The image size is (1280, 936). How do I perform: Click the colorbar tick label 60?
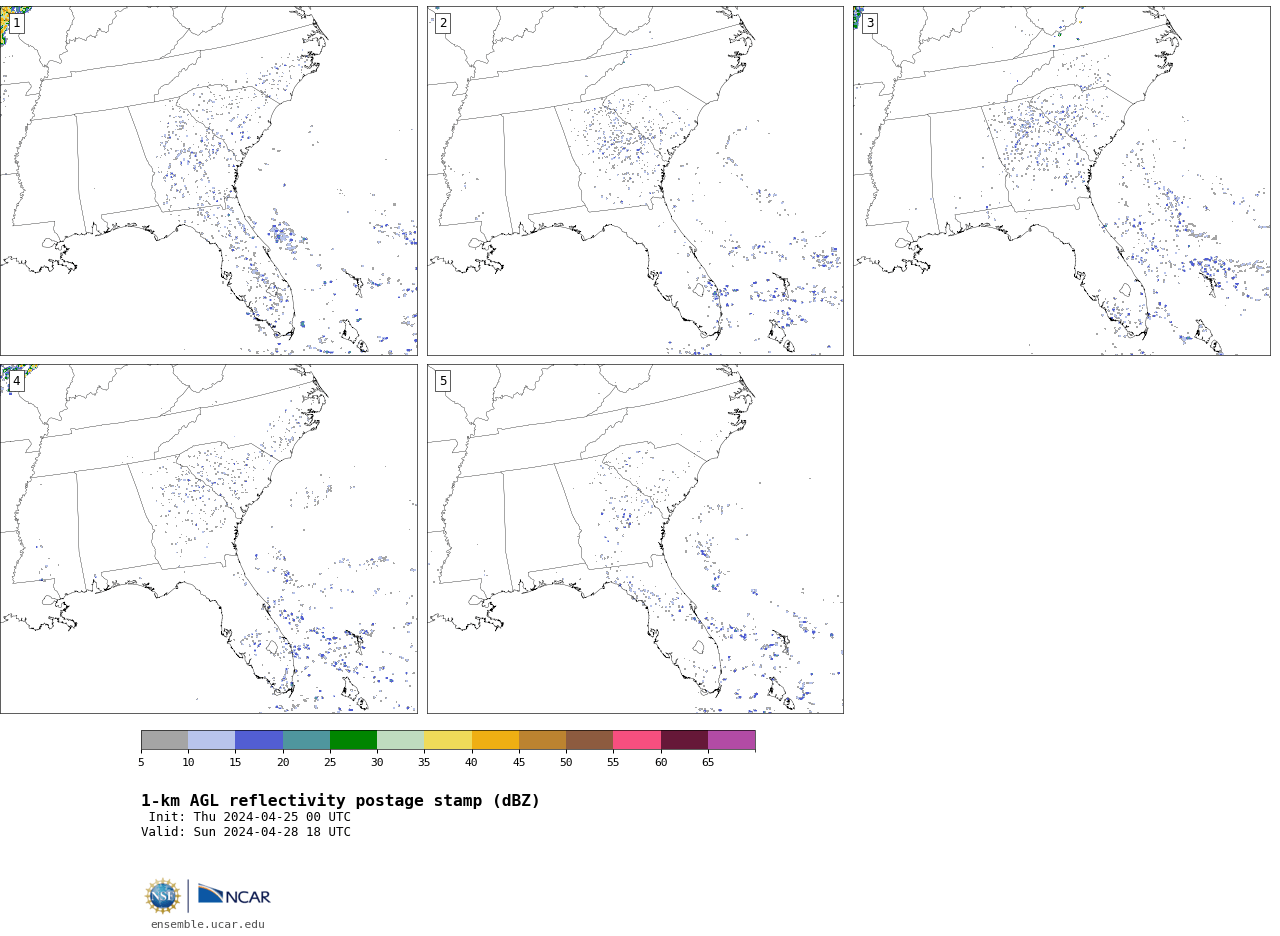point(661,763)
